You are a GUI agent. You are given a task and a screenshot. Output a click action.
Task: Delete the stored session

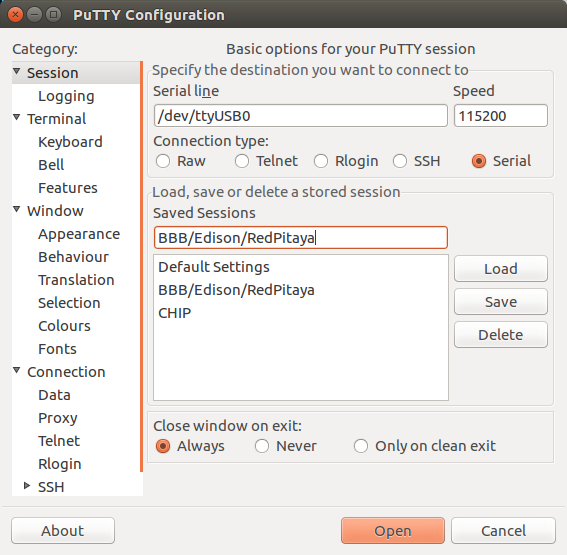click(501, 334)
